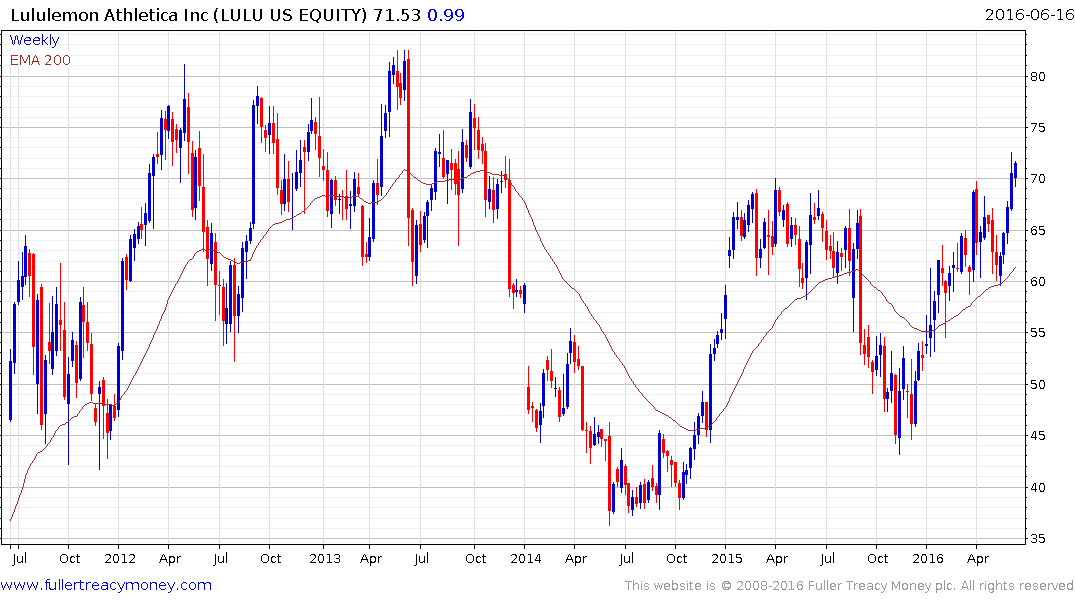The height and width of the screenshot is (600, 1075).
Task: Click the 40 price axis label
Action: (1037, 488)
